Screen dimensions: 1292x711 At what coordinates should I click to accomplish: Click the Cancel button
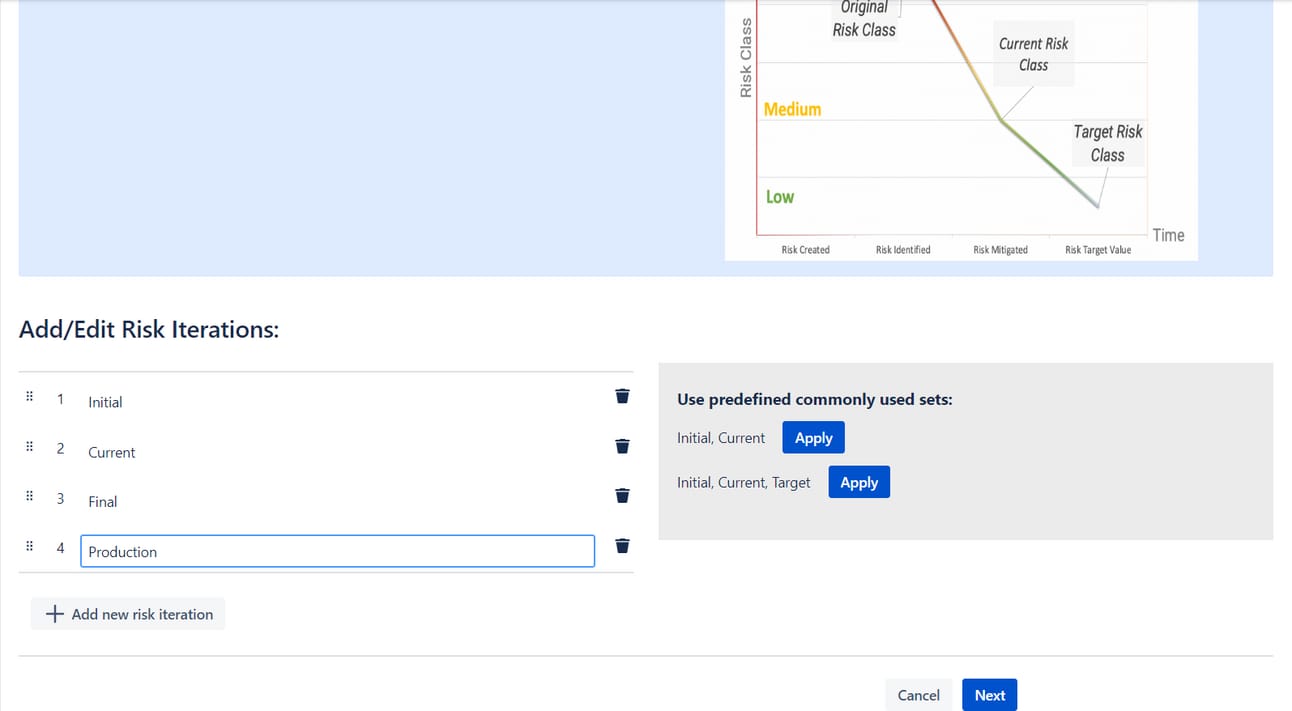(918, 695)
